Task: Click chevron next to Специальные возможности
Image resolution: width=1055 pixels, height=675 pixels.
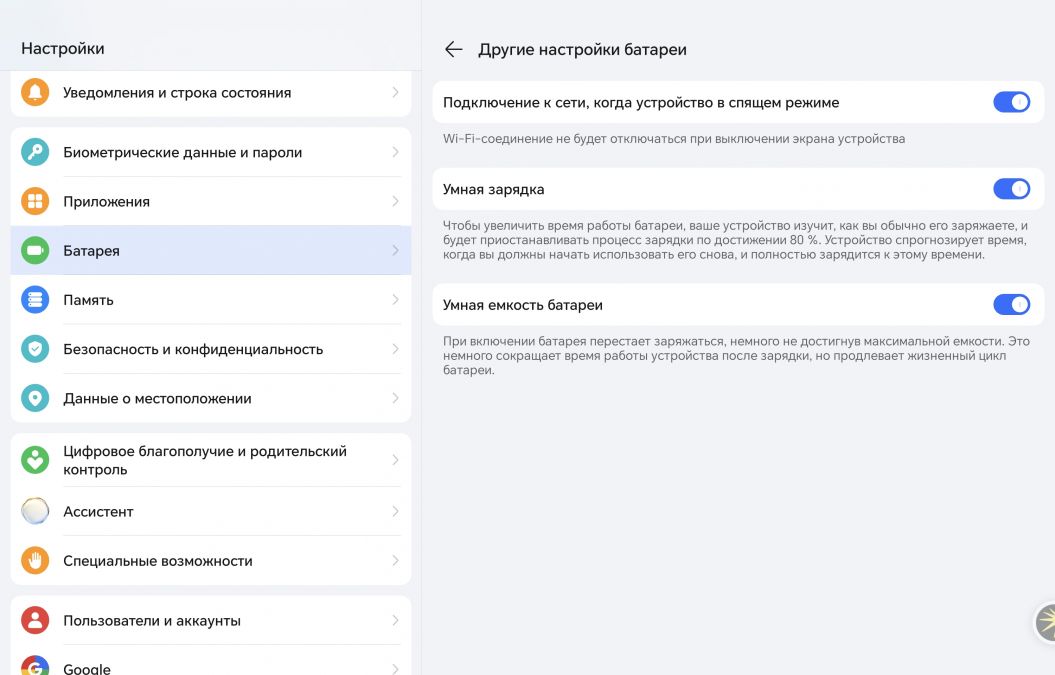Action: [x=396, y=560]
